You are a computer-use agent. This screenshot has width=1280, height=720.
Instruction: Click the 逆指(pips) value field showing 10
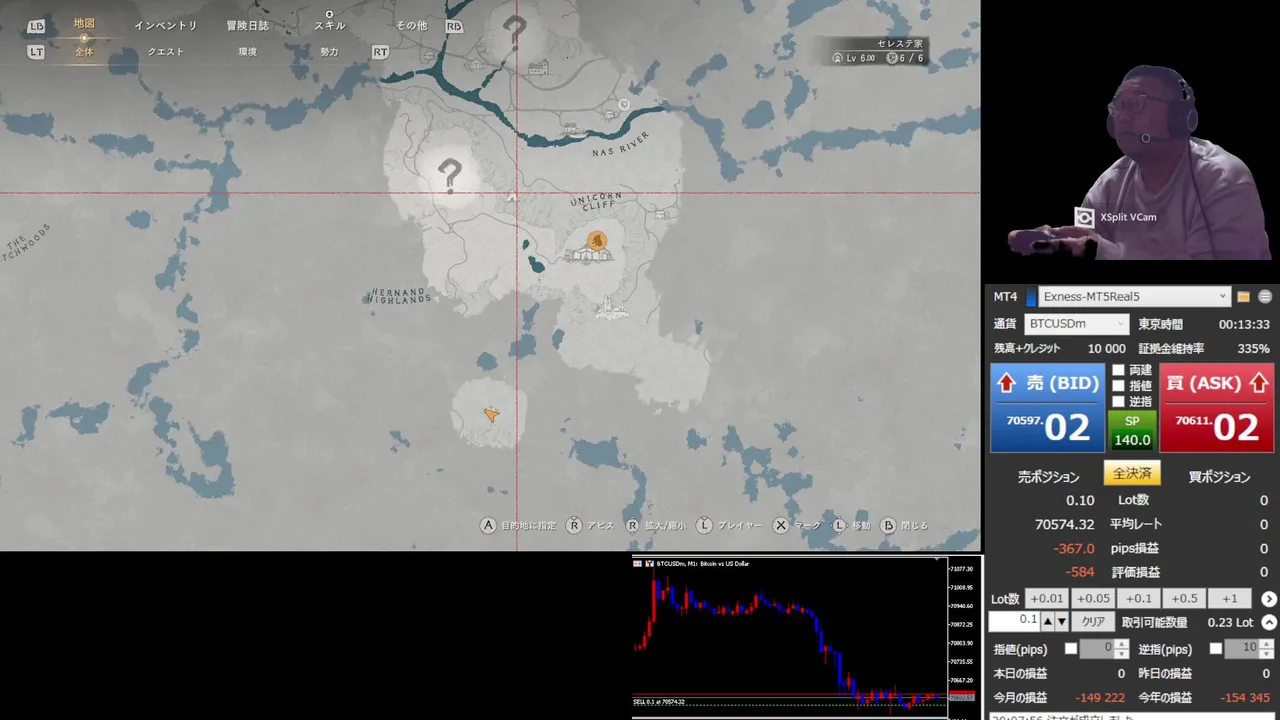point(1241,649)
